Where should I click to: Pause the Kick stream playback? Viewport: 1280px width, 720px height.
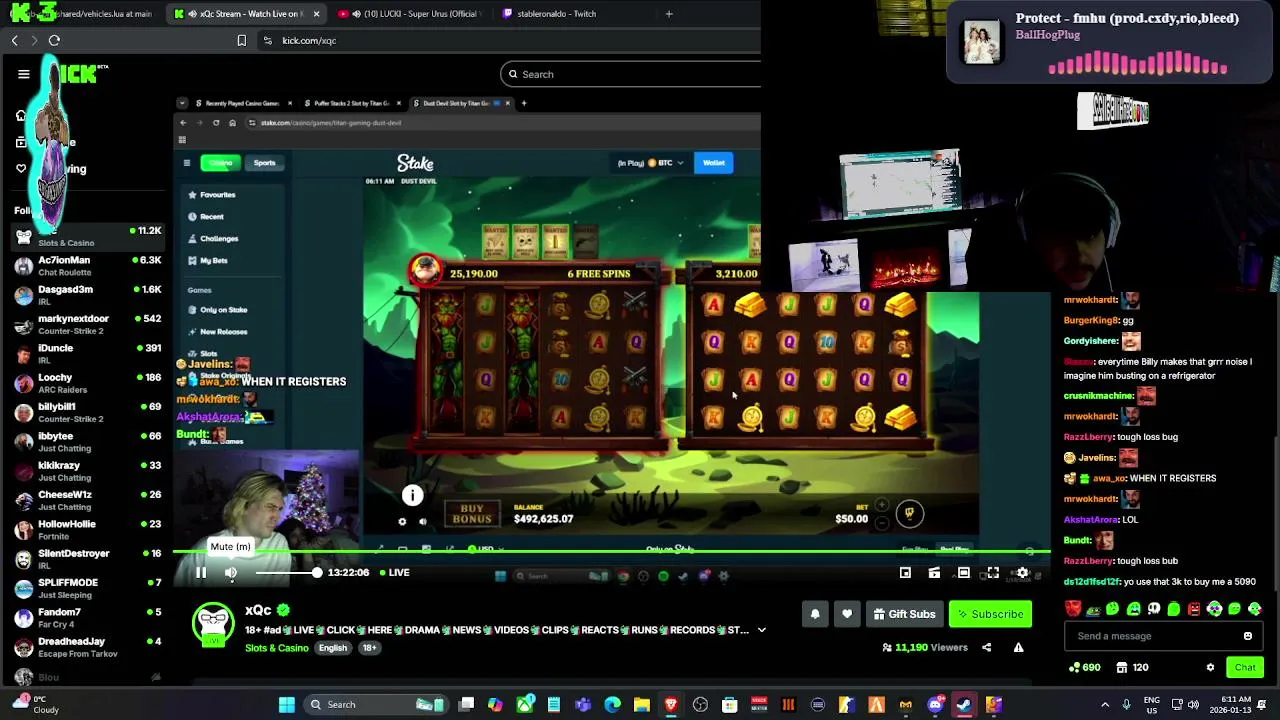click(x=201, y=573)
